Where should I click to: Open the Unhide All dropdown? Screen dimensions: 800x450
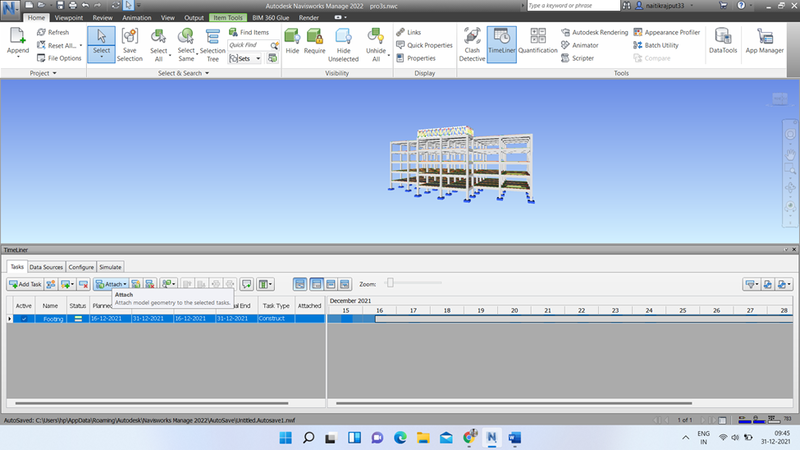click(388, 55)
